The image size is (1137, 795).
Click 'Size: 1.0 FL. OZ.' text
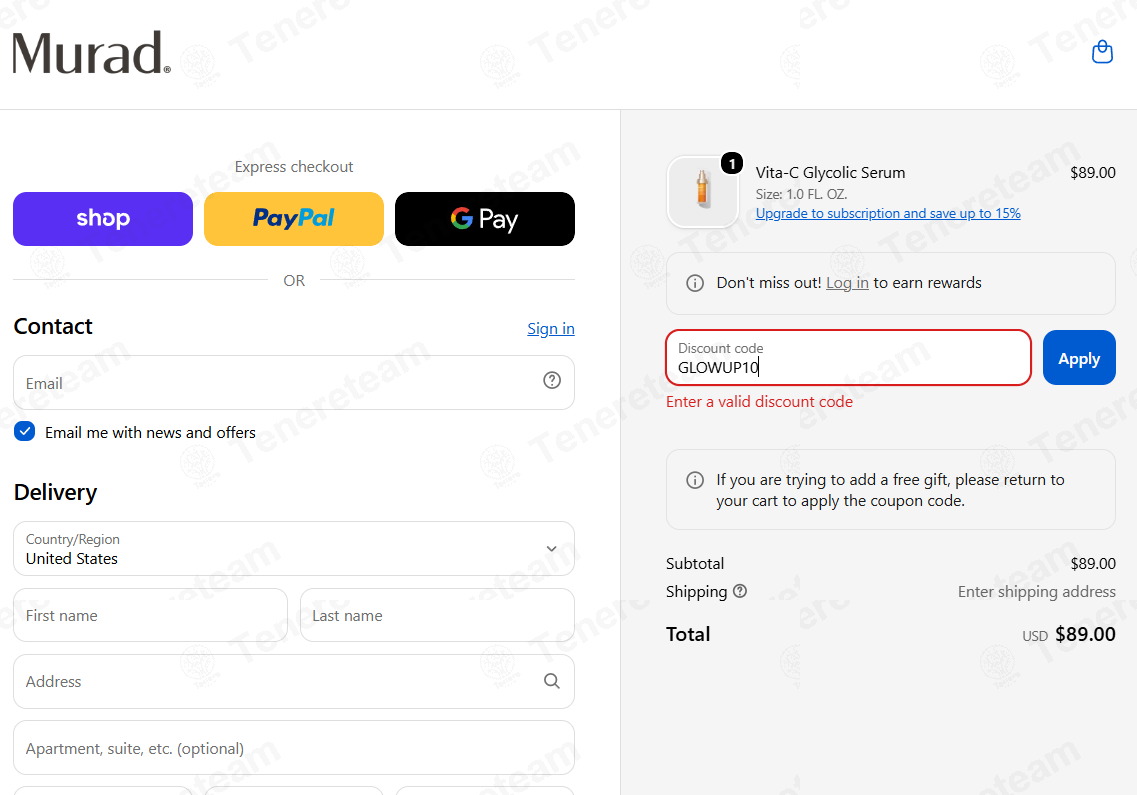point(801,194)
